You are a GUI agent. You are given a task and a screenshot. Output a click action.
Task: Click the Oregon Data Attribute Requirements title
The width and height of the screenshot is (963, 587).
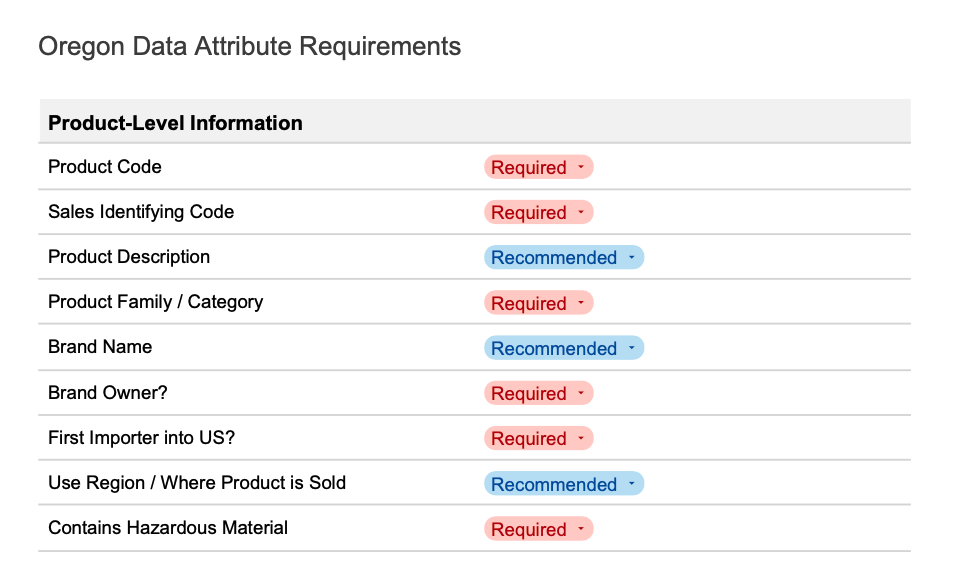[x=249, y=46]
